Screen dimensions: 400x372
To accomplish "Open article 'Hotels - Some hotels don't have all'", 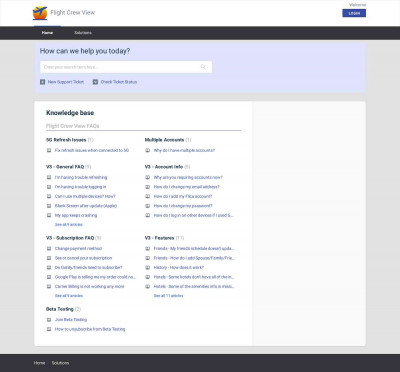I will pyautogui.click(x=194, y=277).
